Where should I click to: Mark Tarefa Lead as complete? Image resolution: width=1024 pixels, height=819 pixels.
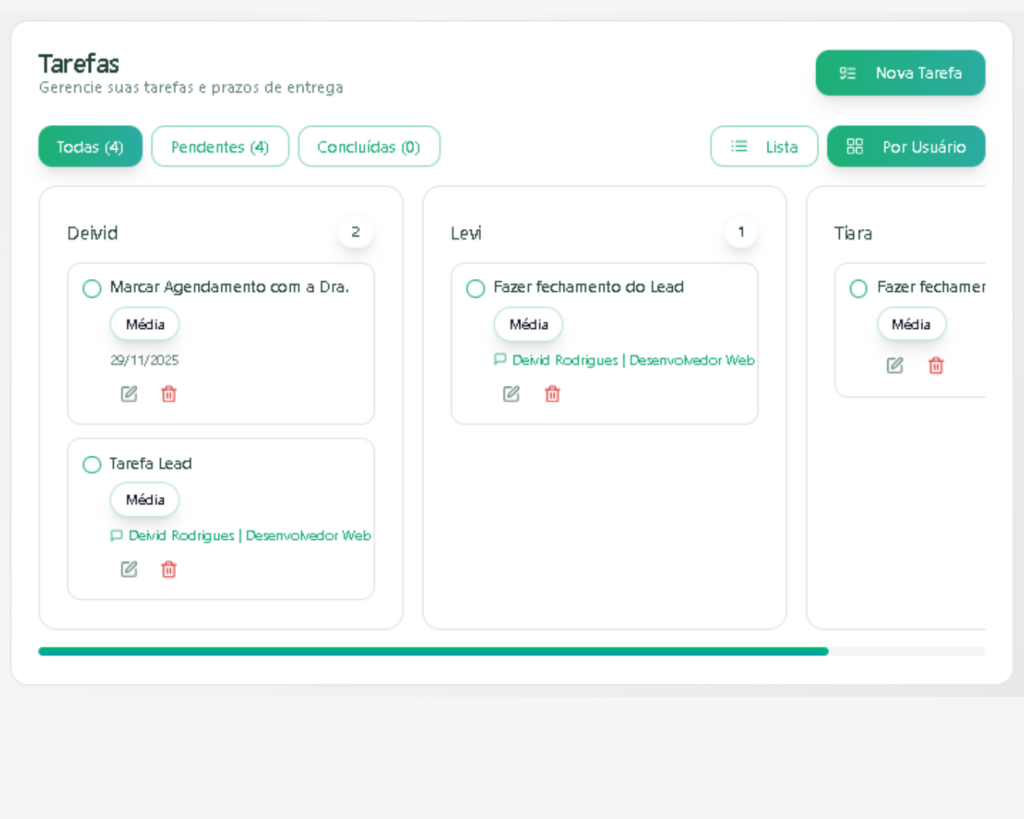pyautogui.click(x=92, y=465)
